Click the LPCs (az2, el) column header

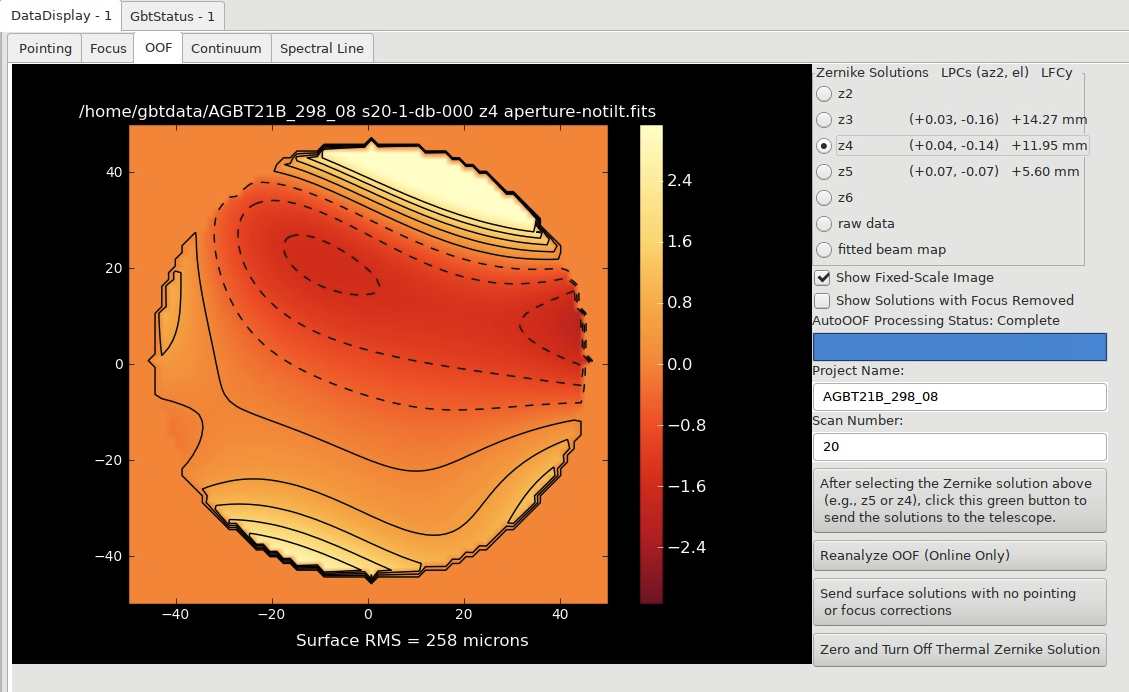click(985, 73)
